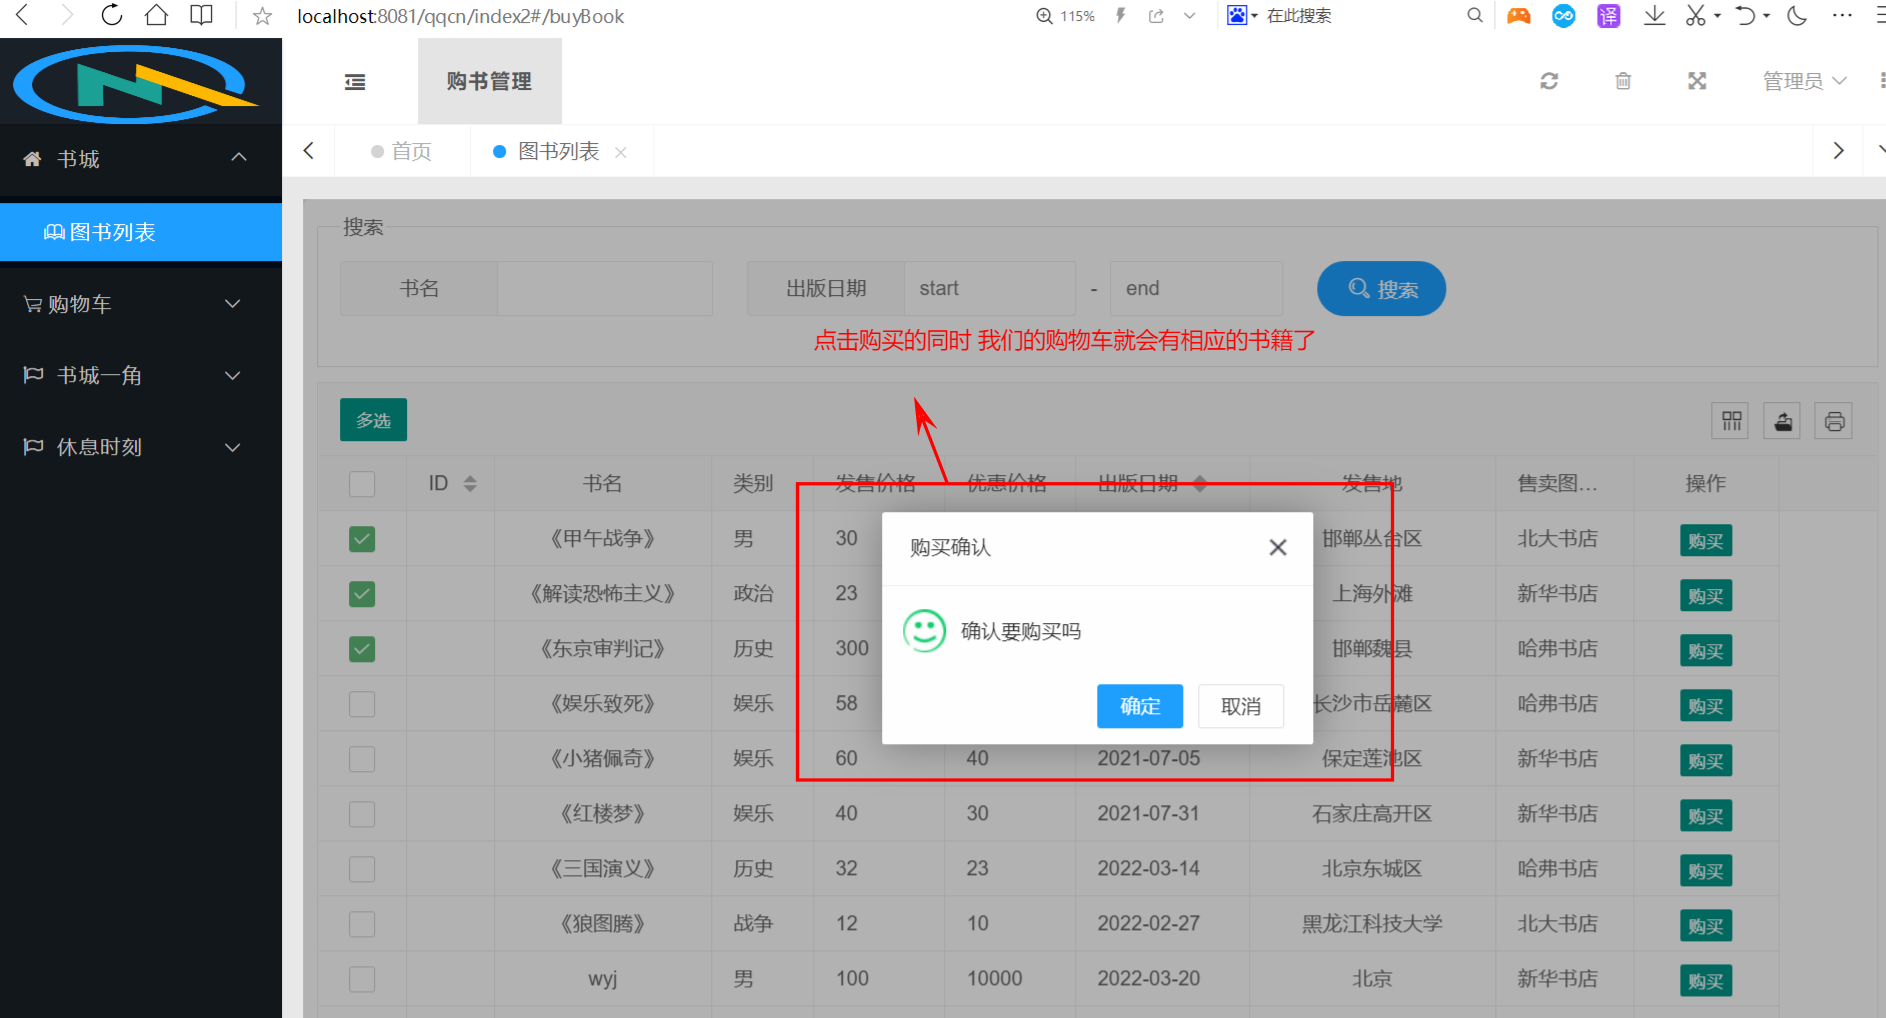The width and height of the screenshot is (1886, 1018).
Task: Print the table with printer icon
Action: 1834,421
